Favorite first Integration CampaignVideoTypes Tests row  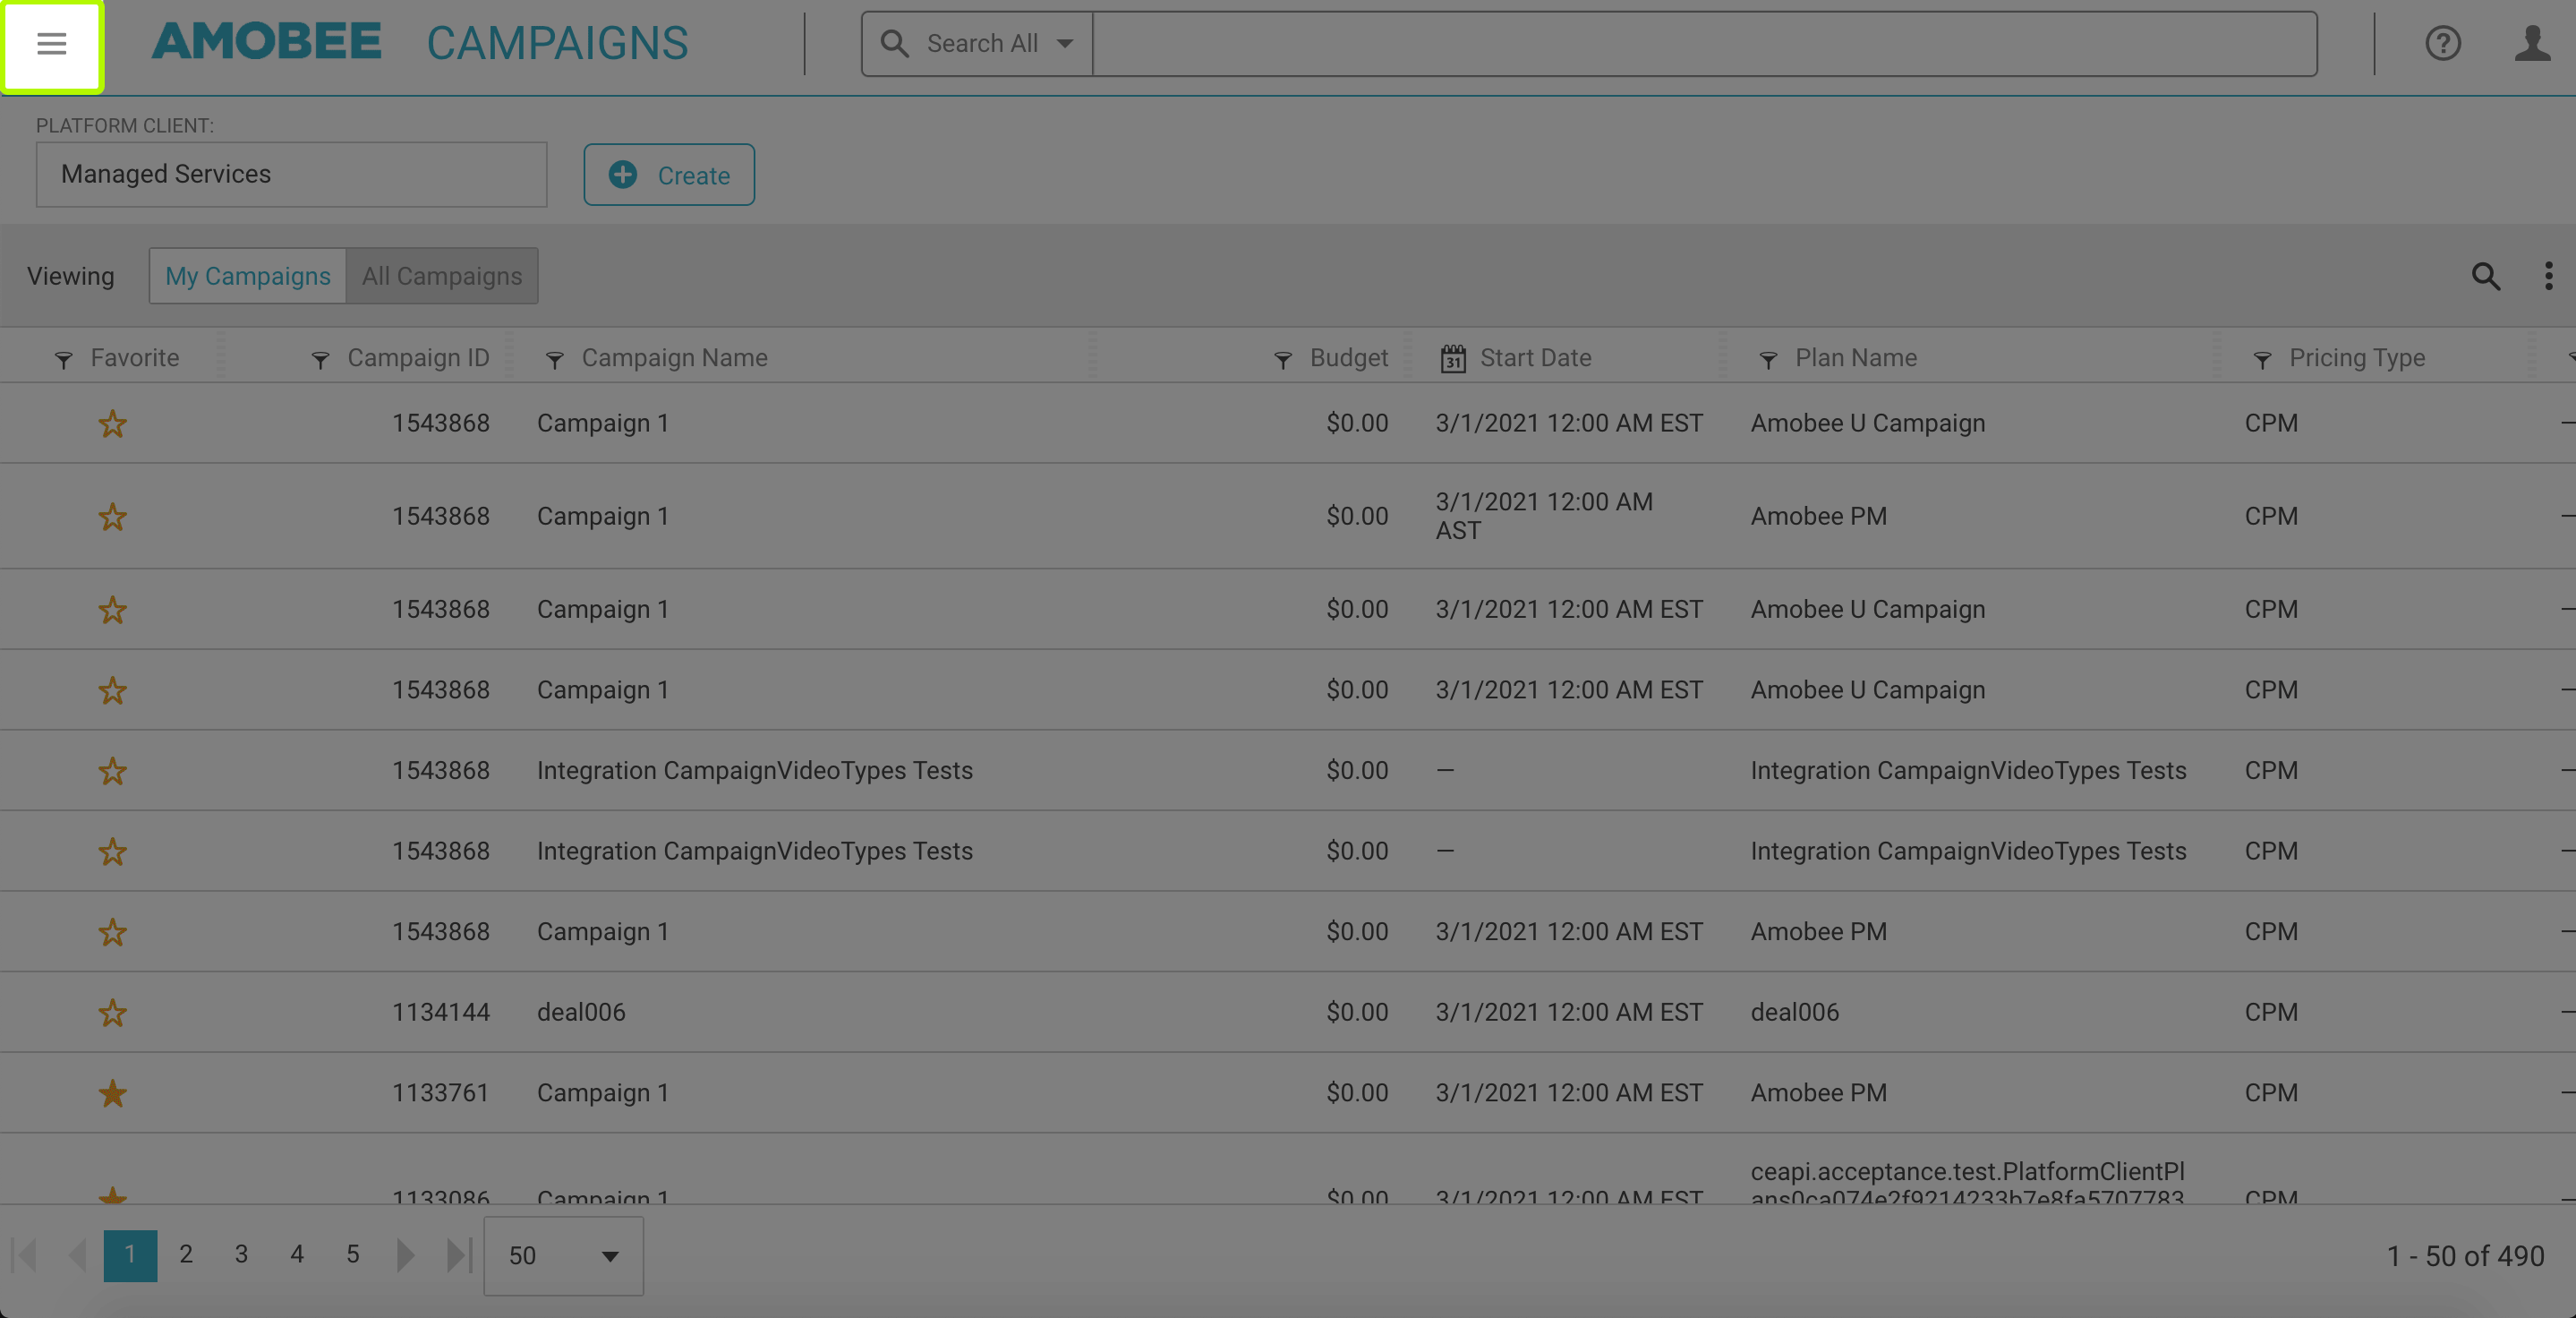112,771
